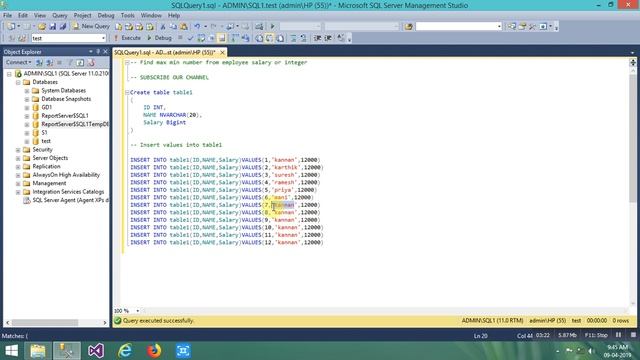The image size is (640, 360).
Task: Click the Windows Start button
Action: point(11,351)
